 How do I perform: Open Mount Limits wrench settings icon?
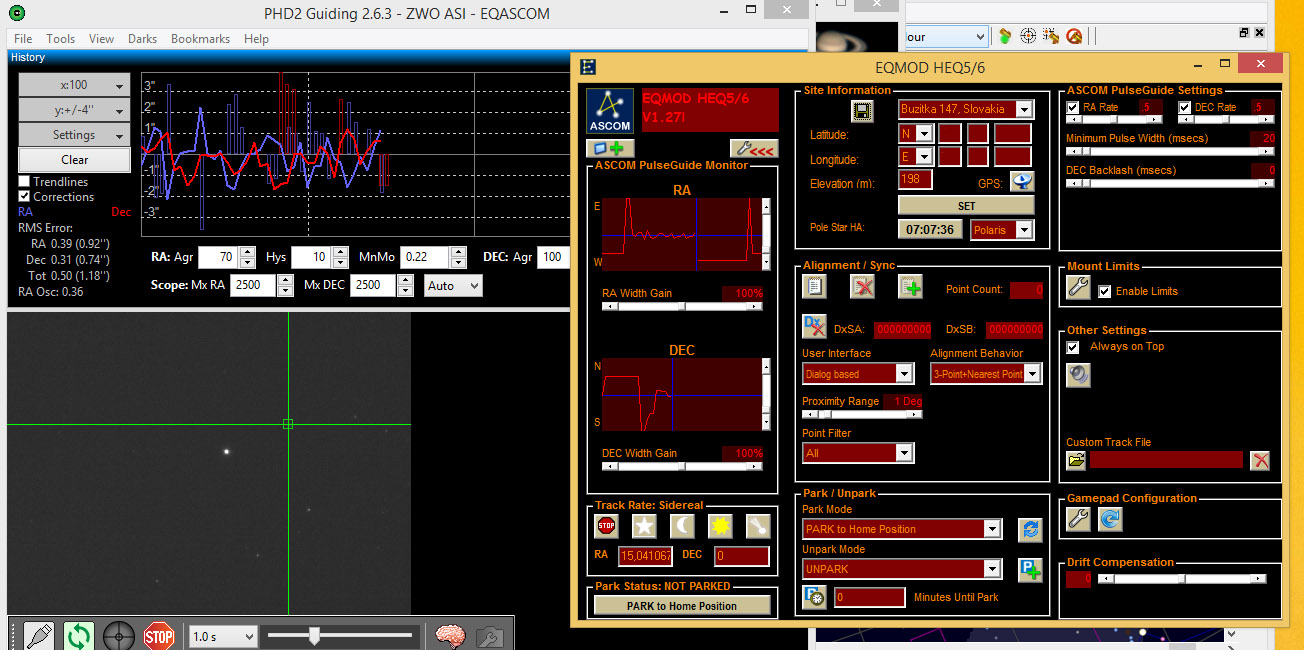tap(1078, 288)
